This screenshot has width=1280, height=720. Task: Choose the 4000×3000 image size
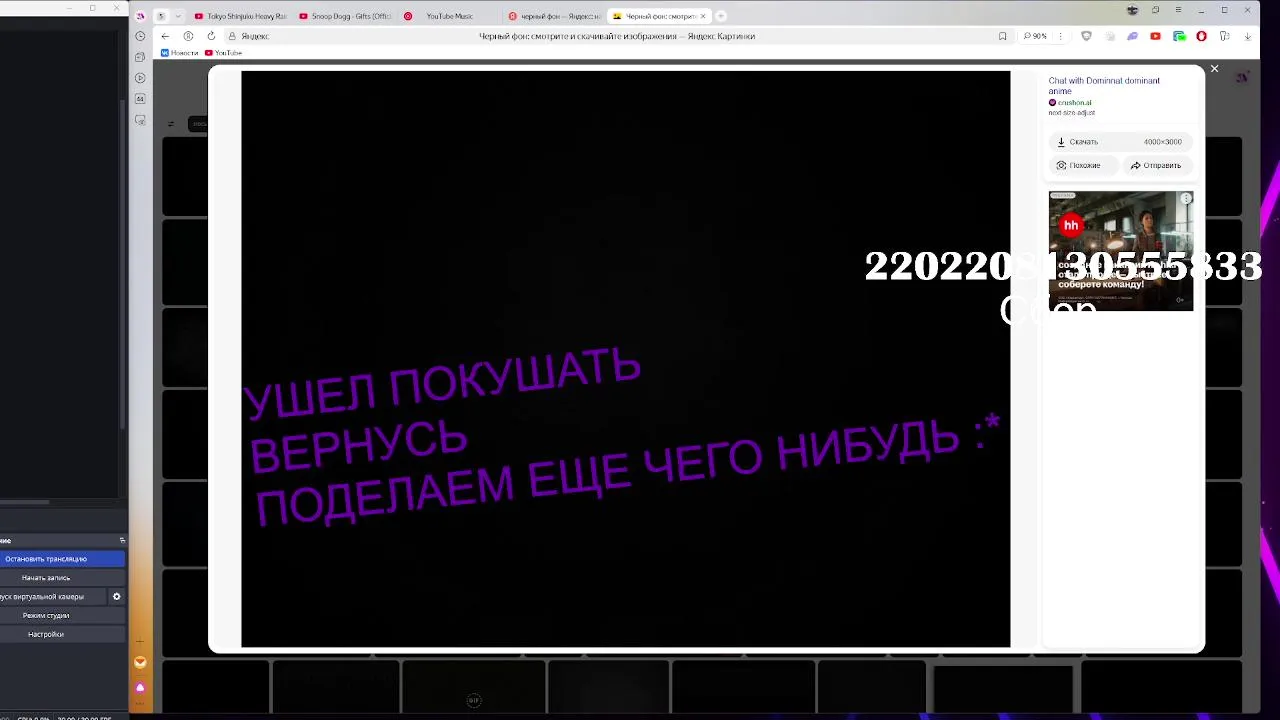[x=1162, y=142]
